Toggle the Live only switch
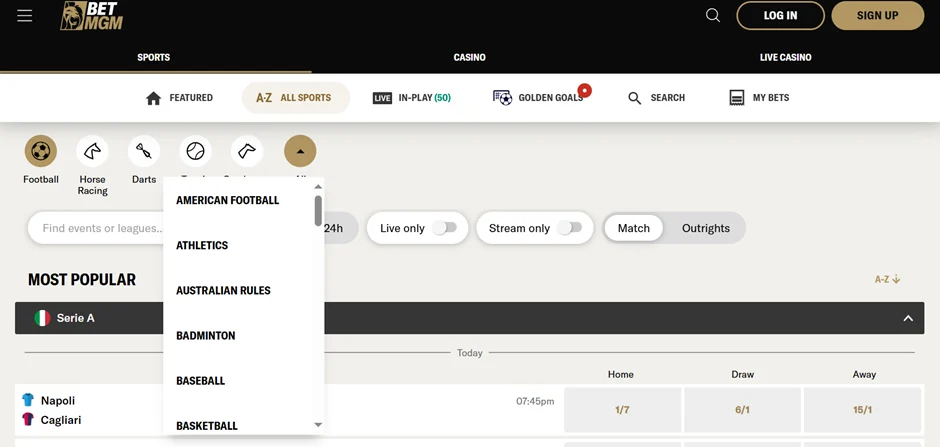 (x=445, y=228)
